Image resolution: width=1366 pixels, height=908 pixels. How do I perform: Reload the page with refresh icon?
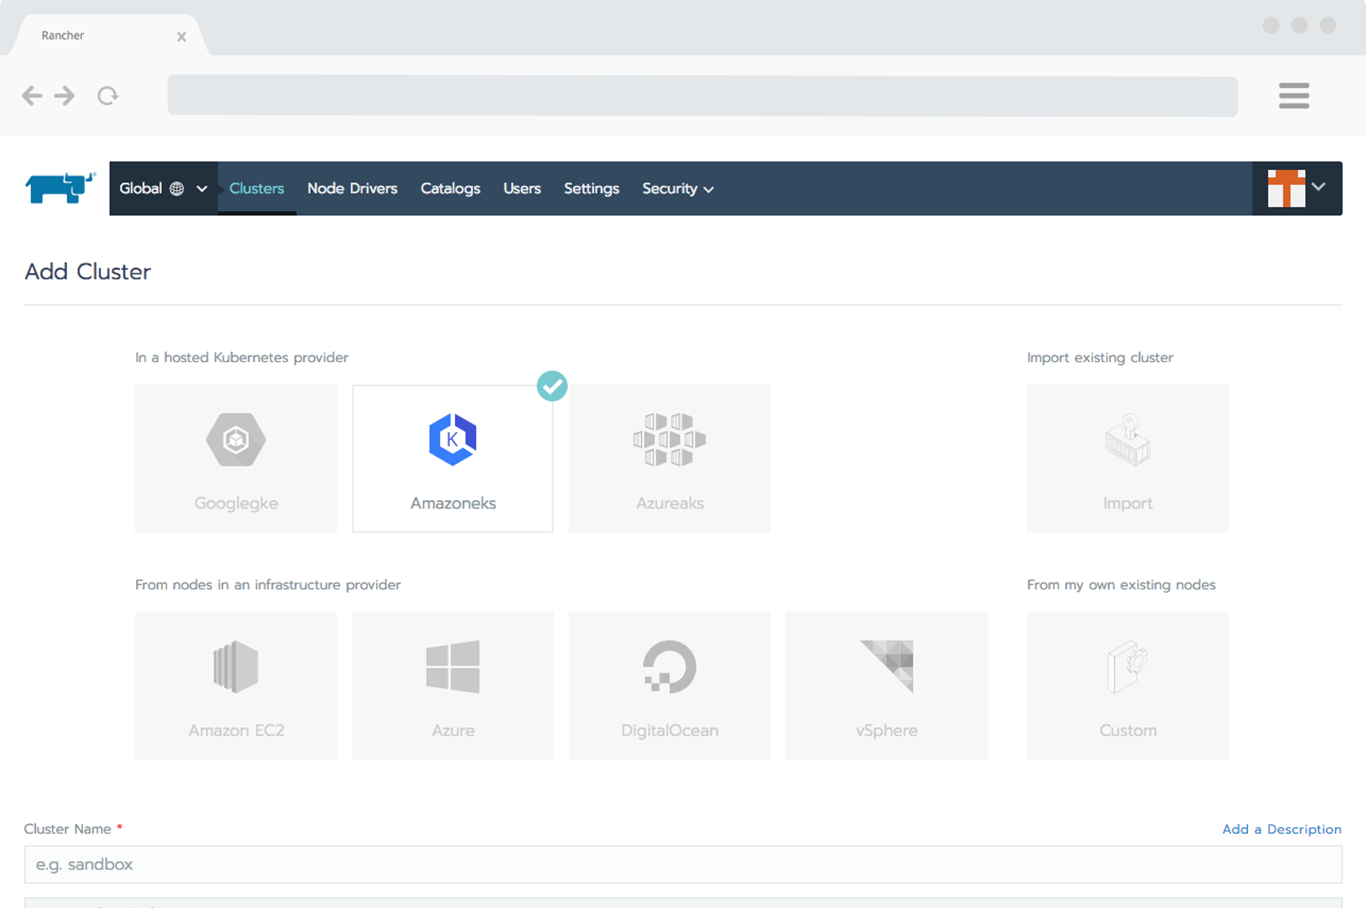pyautogui.click(x=108, y=95)
